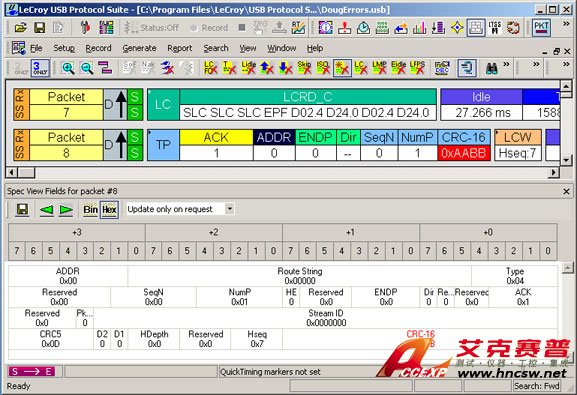Expand the overflow chevron beside binoculars icon
This screenshot has width=577, height=395.
point(506,64)
